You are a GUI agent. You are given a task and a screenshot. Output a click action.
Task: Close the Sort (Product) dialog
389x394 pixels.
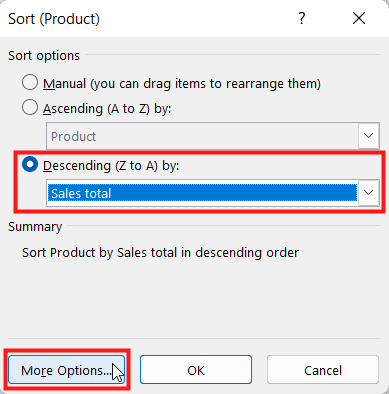pos(359,19)
